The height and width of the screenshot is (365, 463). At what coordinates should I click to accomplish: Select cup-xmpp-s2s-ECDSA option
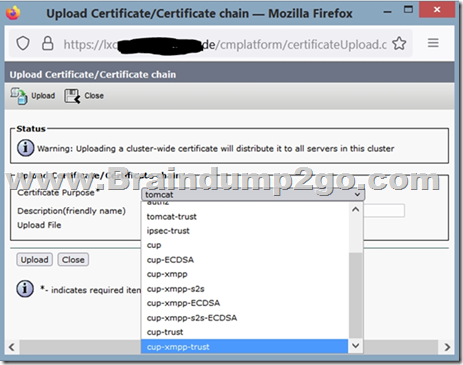click(x=245, y=318)
